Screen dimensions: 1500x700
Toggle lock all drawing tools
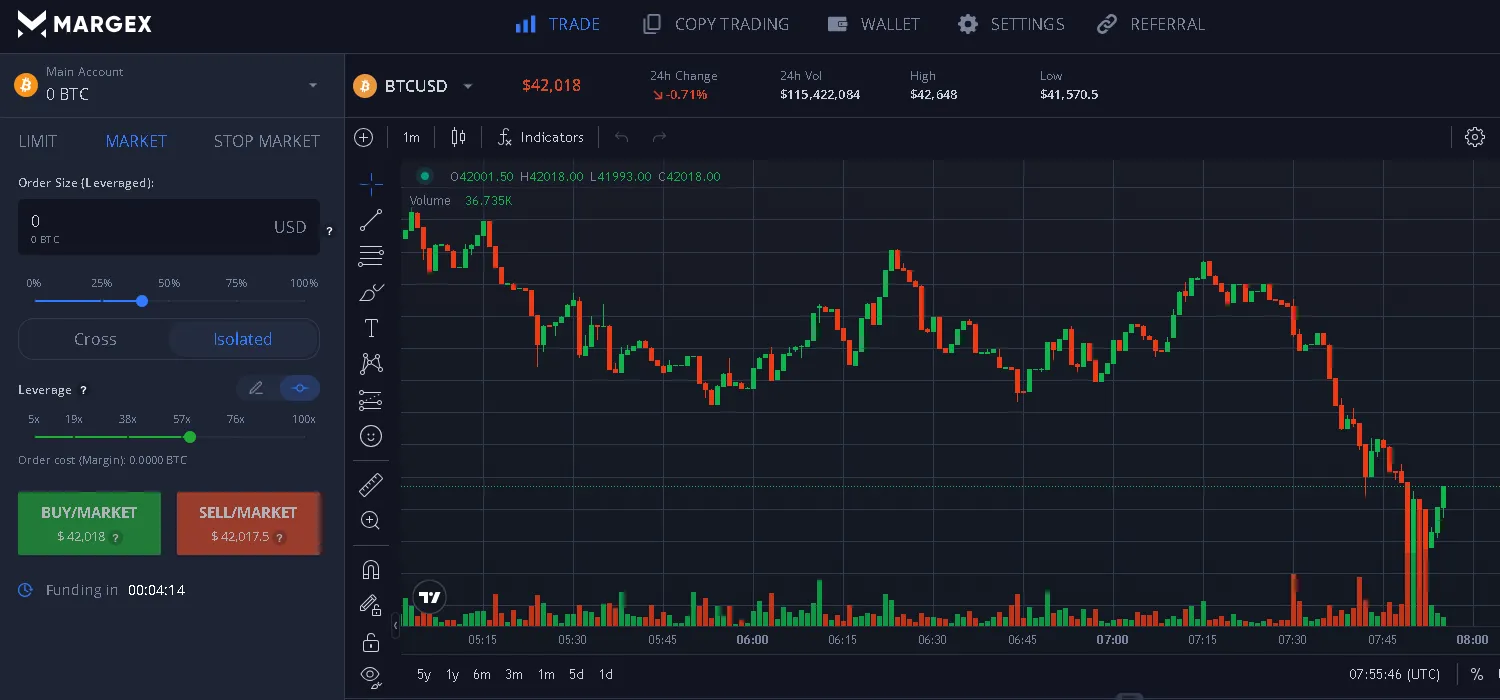tap(371, 642)
